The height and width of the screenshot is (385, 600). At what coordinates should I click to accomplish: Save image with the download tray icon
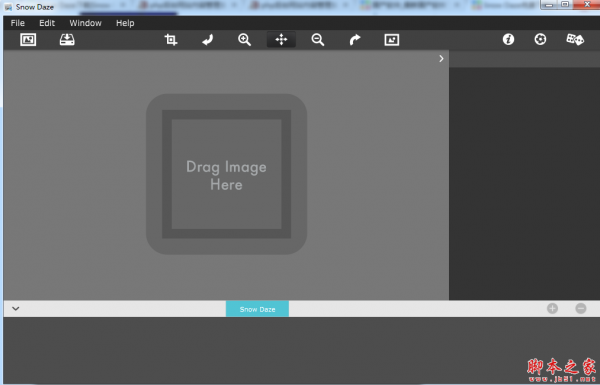tap(67, 39)
